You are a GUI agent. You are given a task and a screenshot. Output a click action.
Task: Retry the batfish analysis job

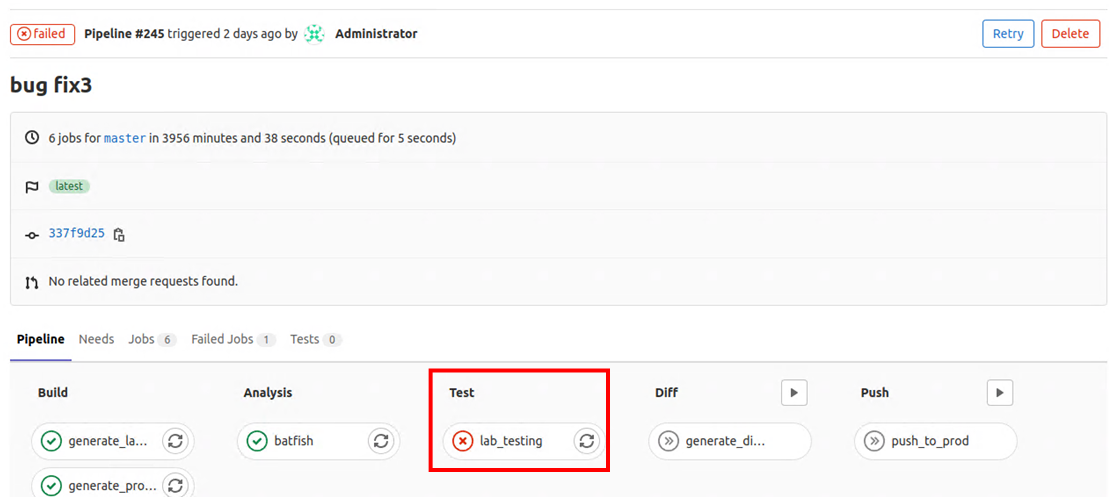pos(380,440)
